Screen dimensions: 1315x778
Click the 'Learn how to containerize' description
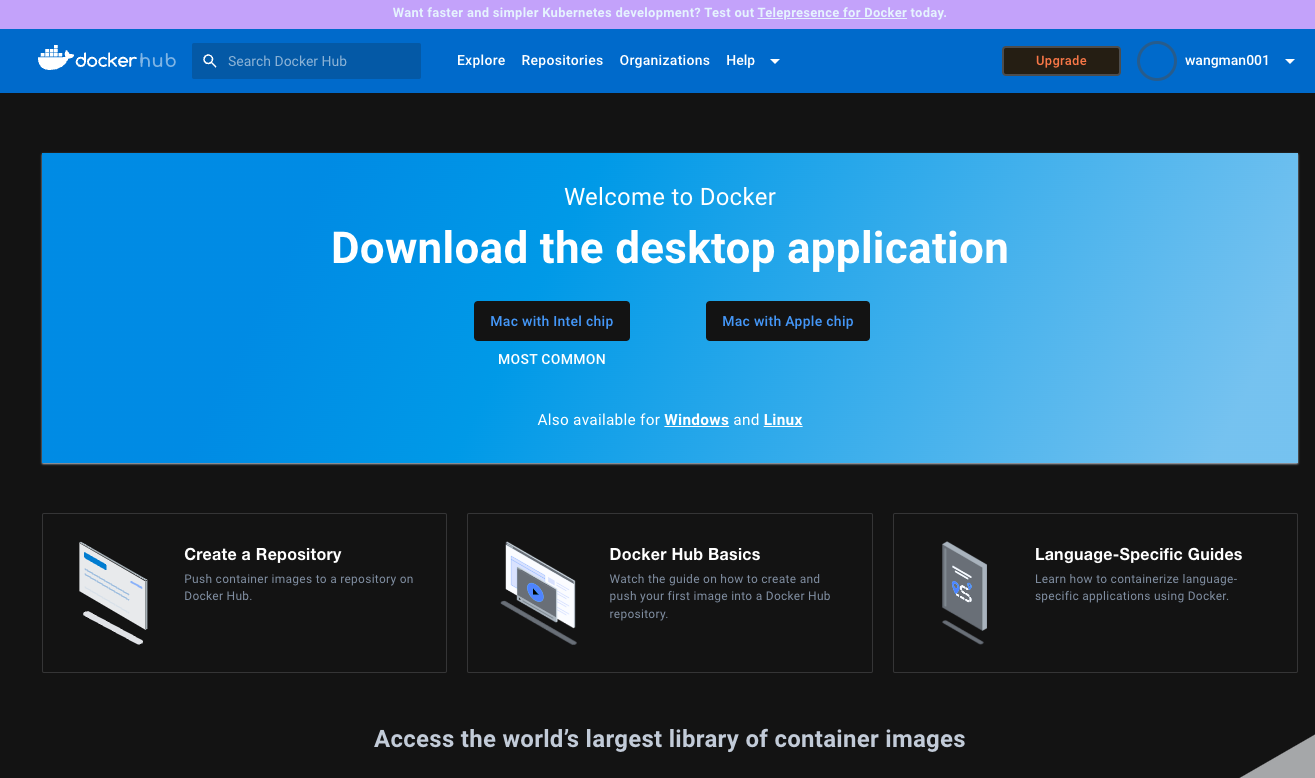[x=1136, y=587]
